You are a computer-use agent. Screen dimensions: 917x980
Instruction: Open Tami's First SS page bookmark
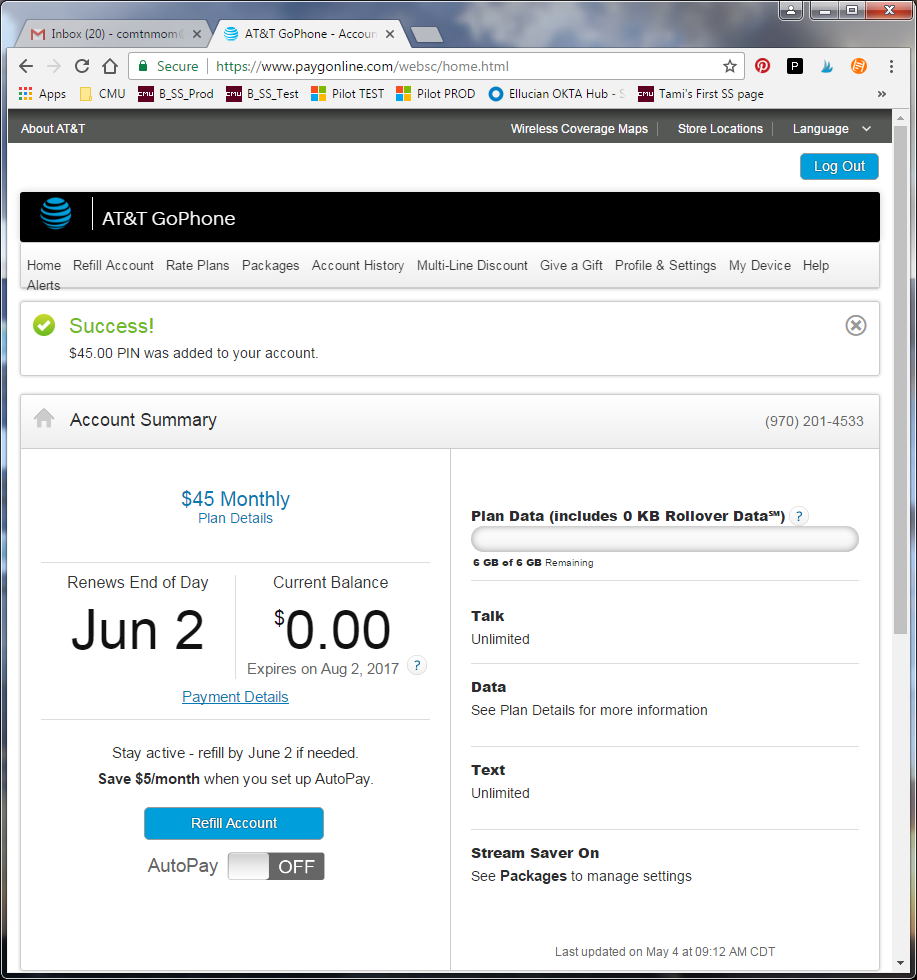(701, 94)
